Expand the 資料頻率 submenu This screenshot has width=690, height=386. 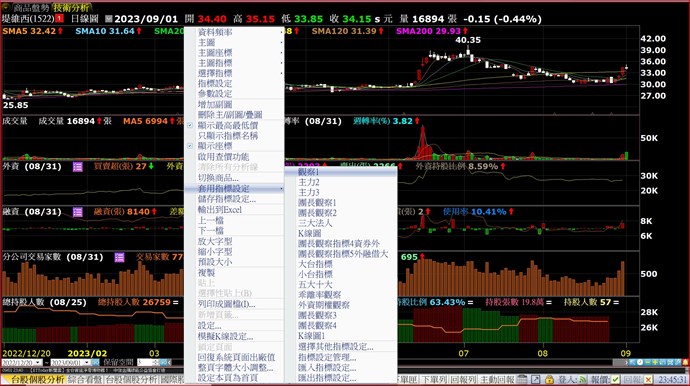235,32
